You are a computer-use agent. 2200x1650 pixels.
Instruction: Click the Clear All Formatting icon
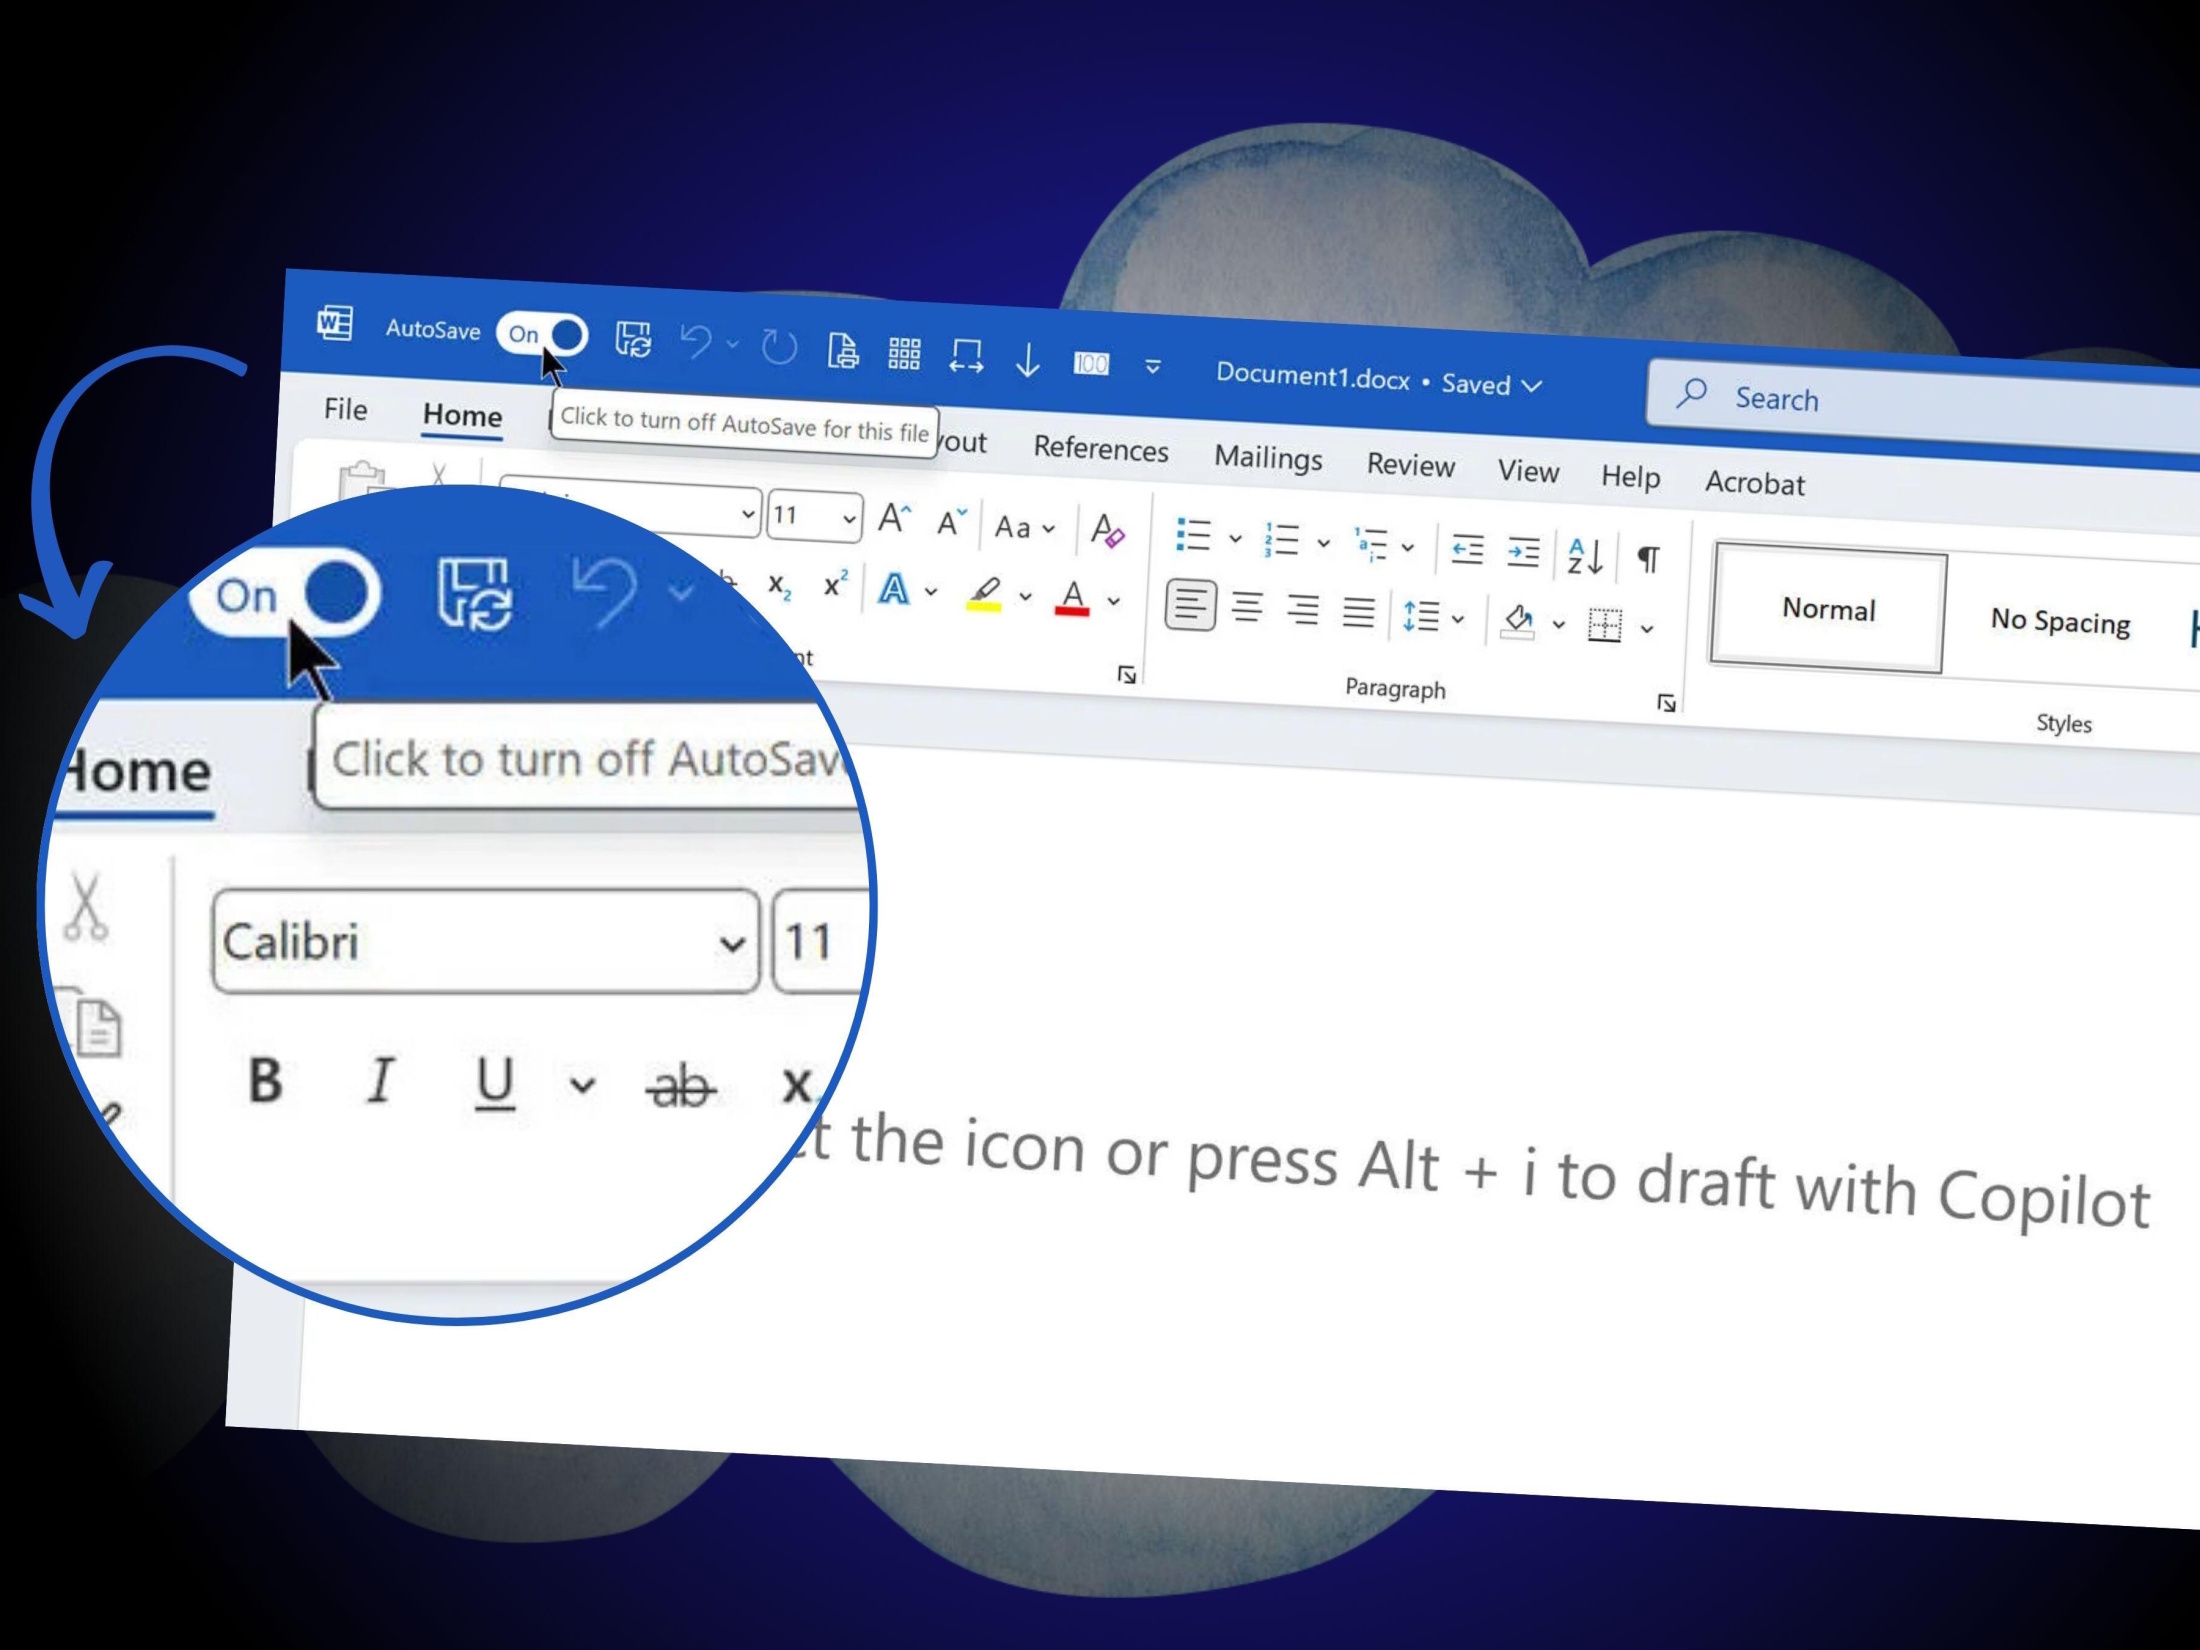(x=1107, y=531)
